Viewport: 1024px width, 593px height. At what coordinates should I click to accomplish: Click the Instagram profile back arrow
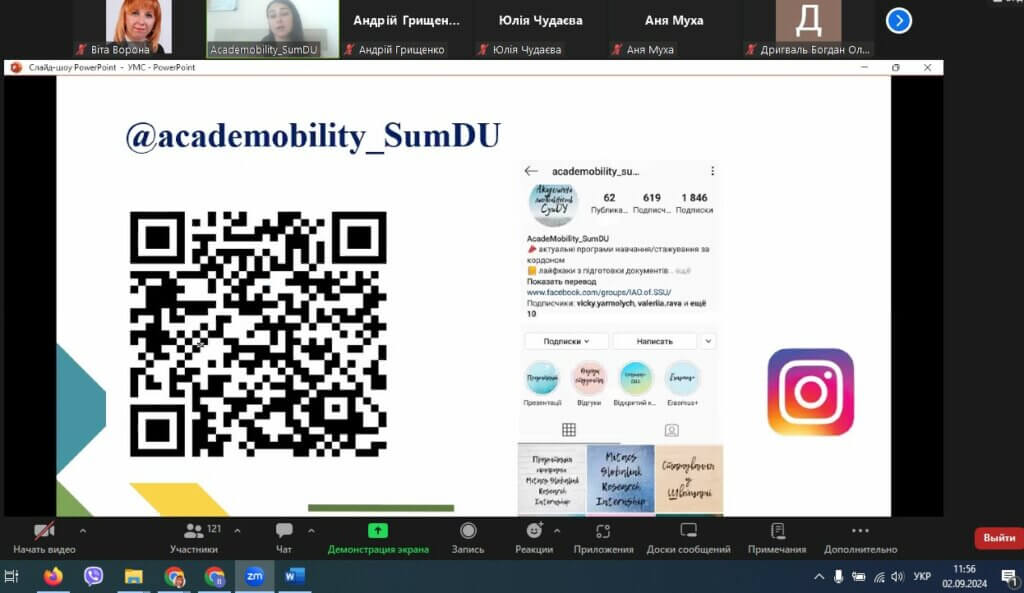click(x=531, y=171)
